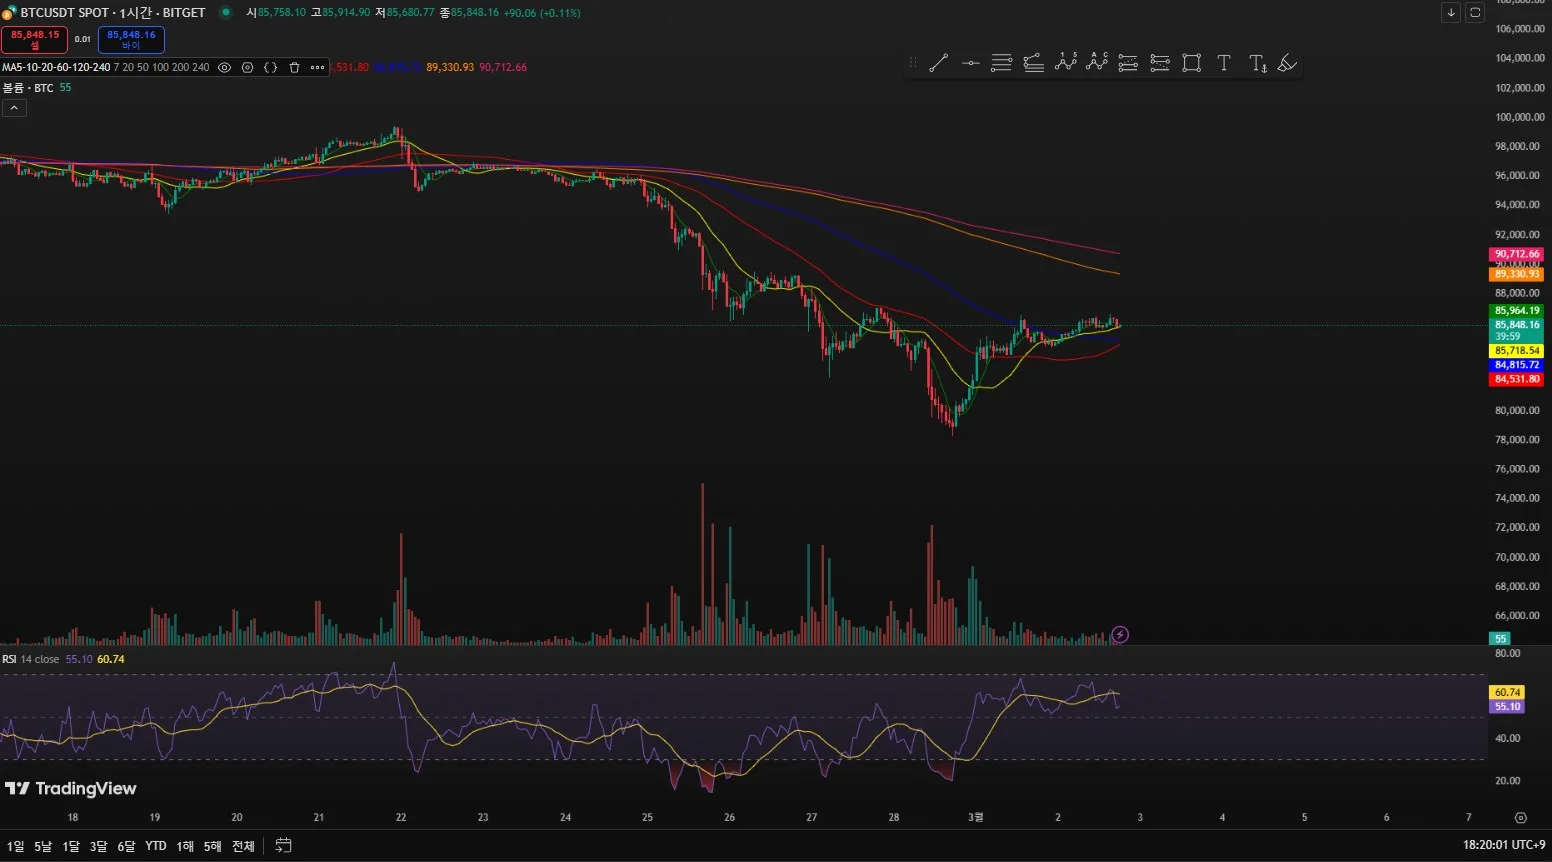
Task: Click the pink 90,712.66 price label
Action: [x=1517, y=255]
